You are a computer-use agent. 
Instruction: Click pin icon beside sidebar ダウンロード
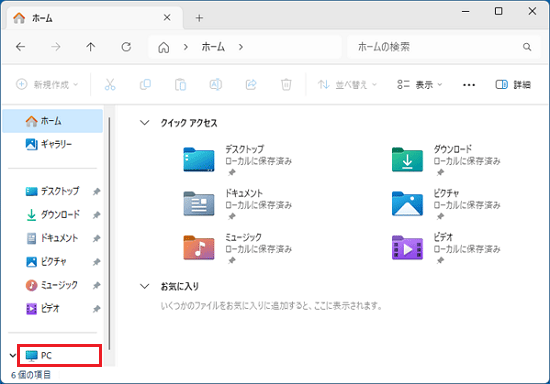[x=96, y=215]
